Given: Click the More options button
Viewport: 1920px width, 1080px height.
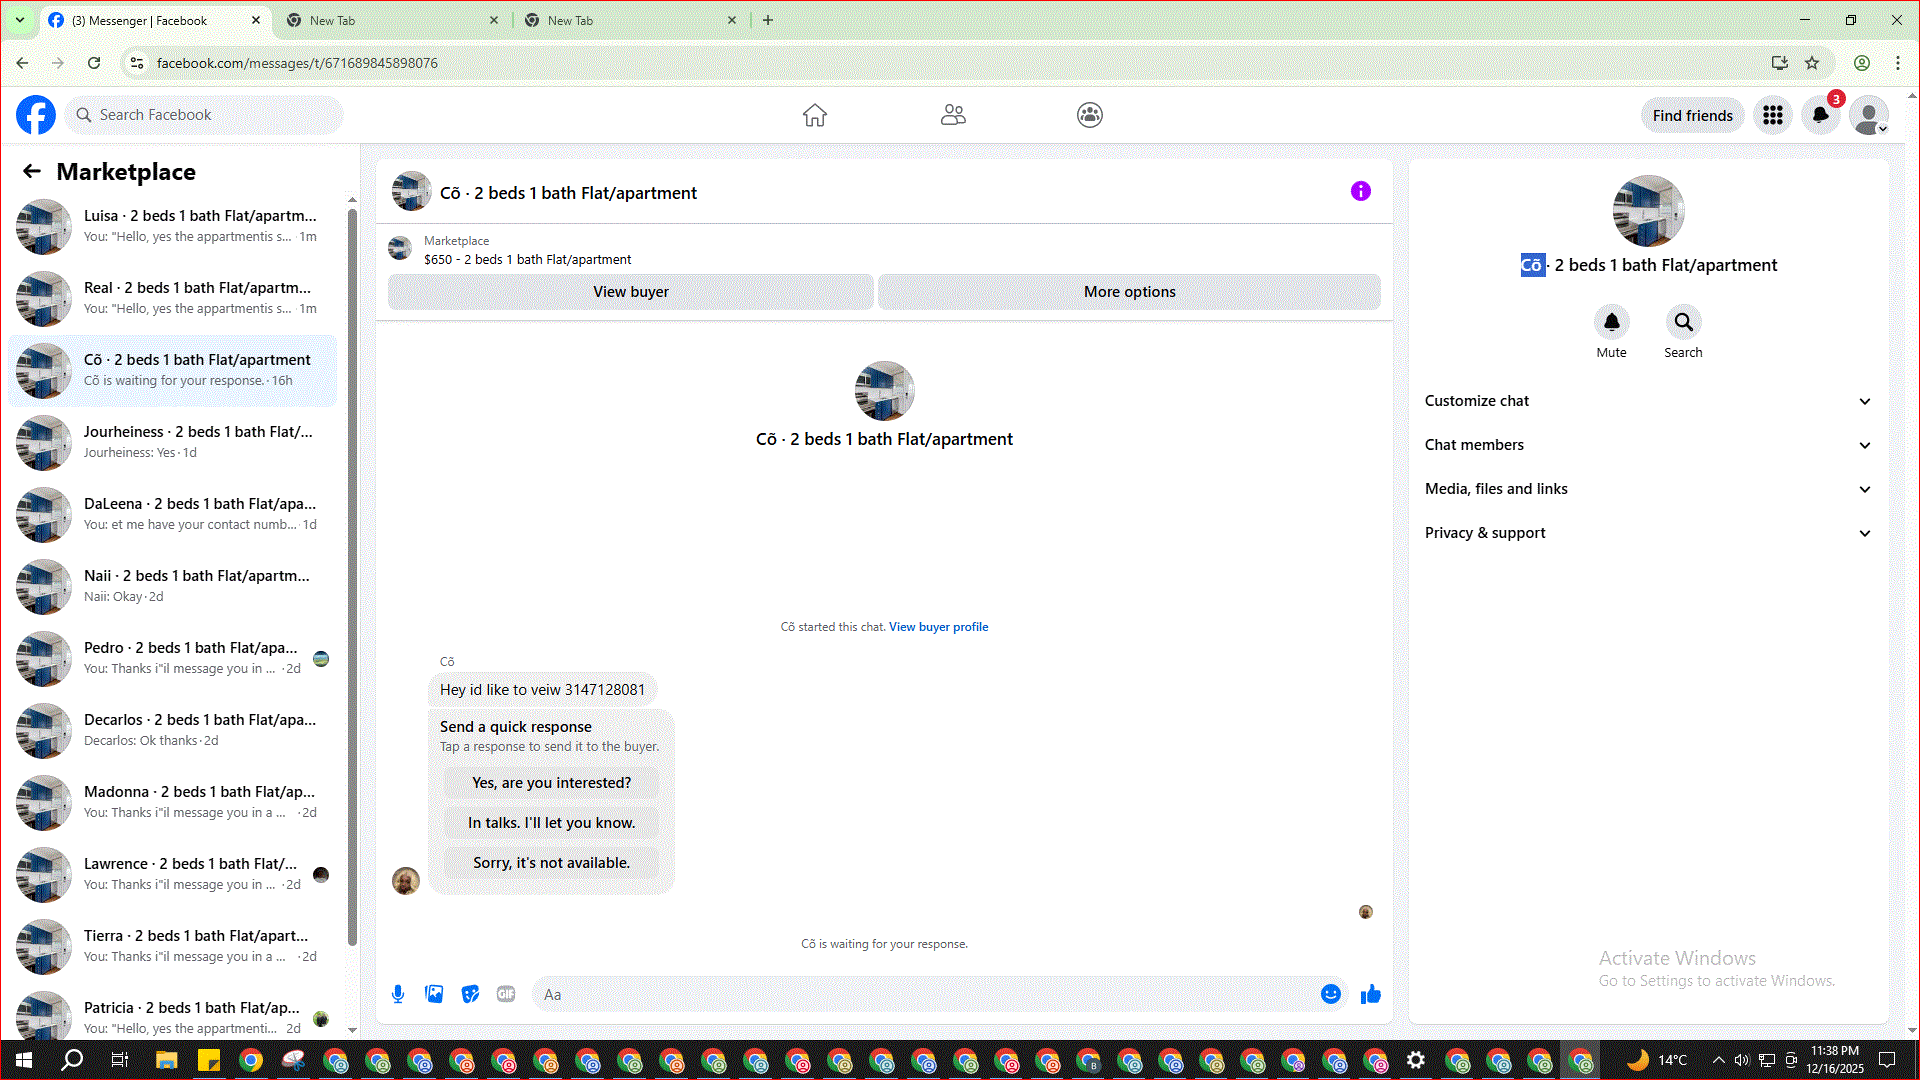Looking at the screenshot, I should (1130, 292).
